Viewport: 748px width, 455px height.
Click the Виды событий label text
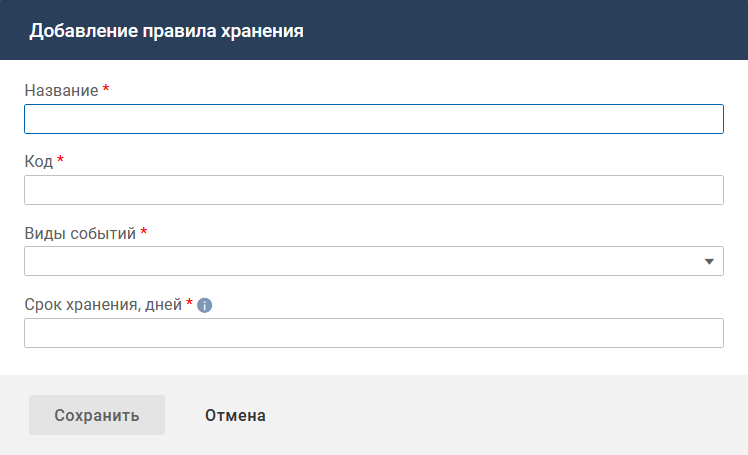click(80, 233)
